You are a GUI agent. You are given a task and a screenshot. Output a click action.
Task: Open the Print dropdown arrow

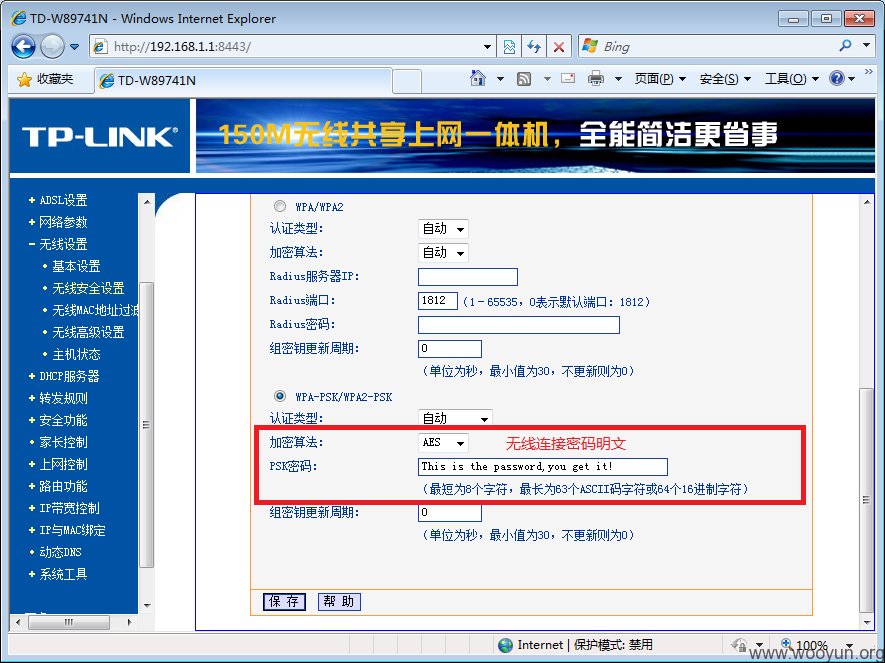tap(618, 79)
